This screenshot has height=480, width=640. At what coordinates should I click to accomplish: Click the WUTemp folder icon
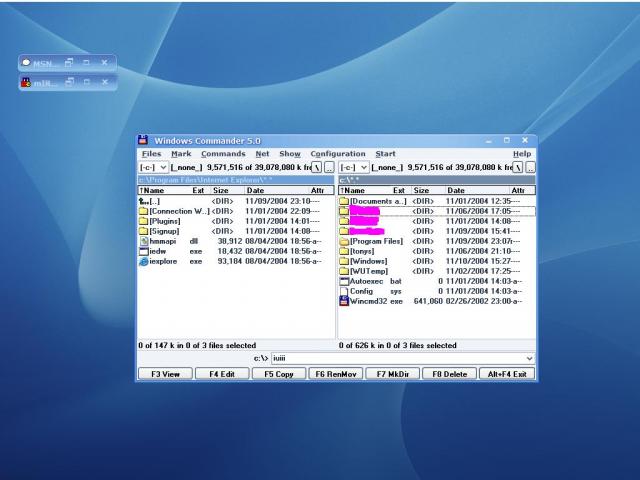pos(344,271)
